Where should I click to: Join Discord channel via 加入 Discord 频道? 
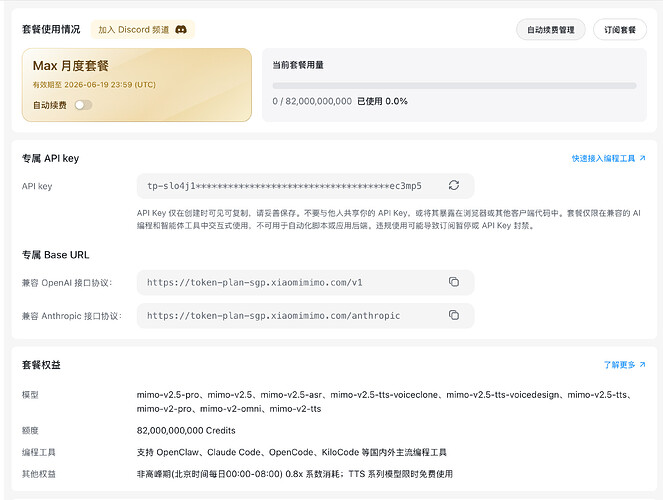[x=142, y=30]
